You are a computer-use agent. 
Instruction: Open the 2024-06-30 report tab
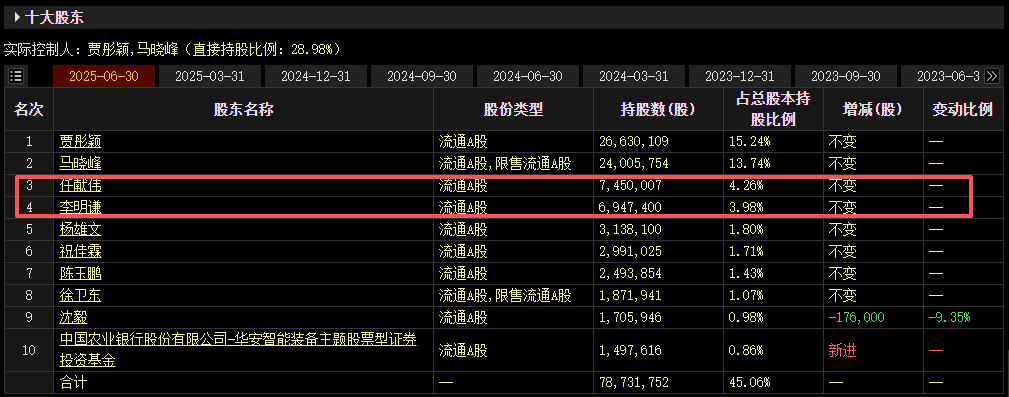pyautogui.click(x=528, y=76)
